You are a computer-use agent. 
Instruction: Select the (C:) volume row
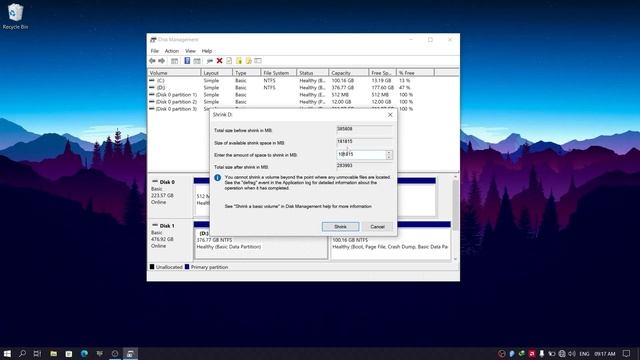point(303,81)
